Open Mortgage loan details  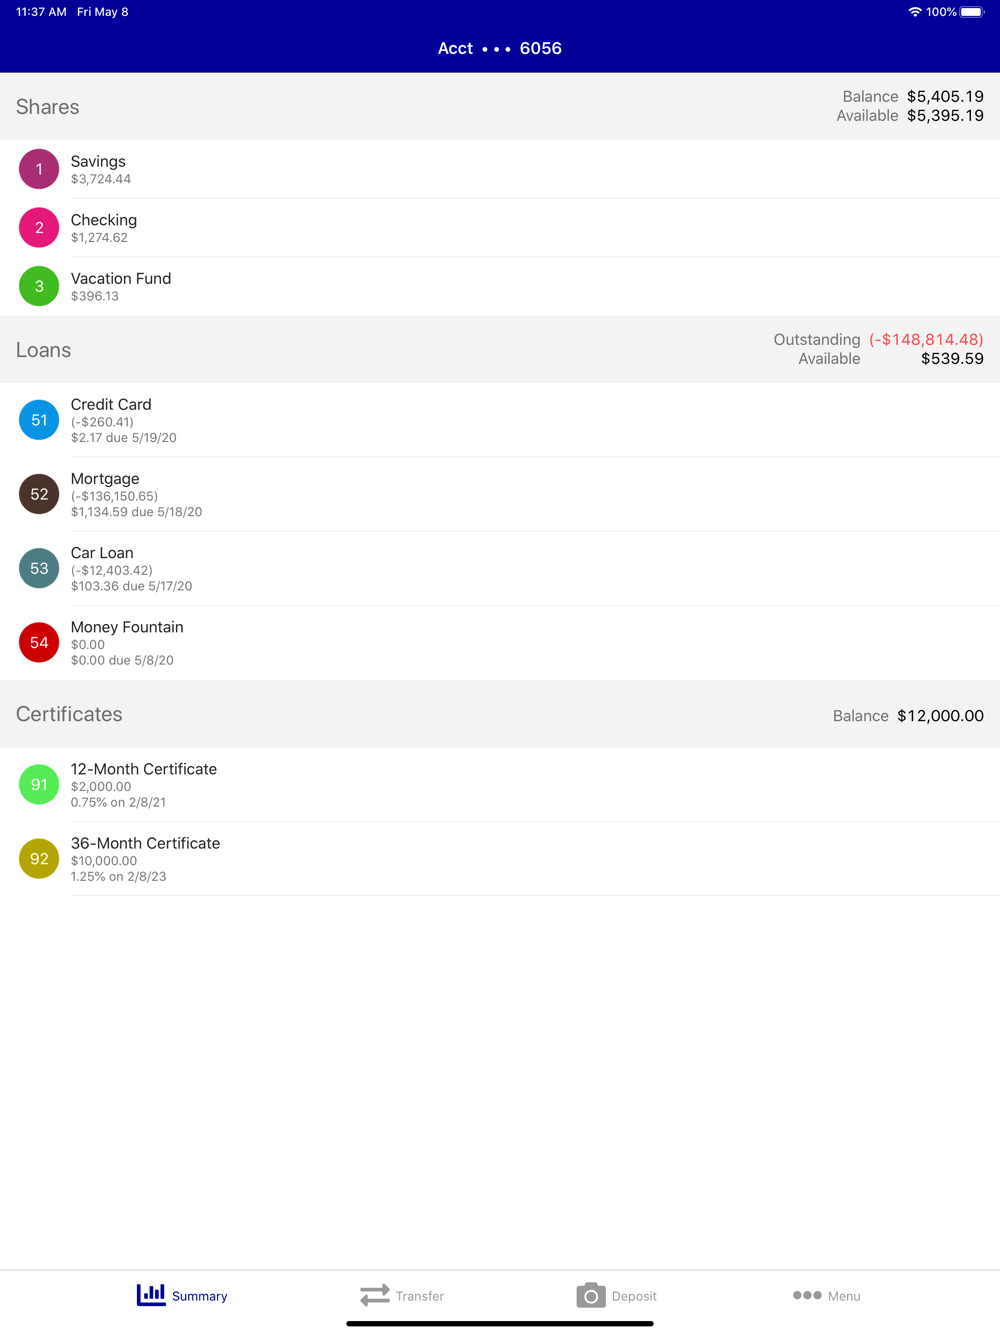(x=500, y=494)
